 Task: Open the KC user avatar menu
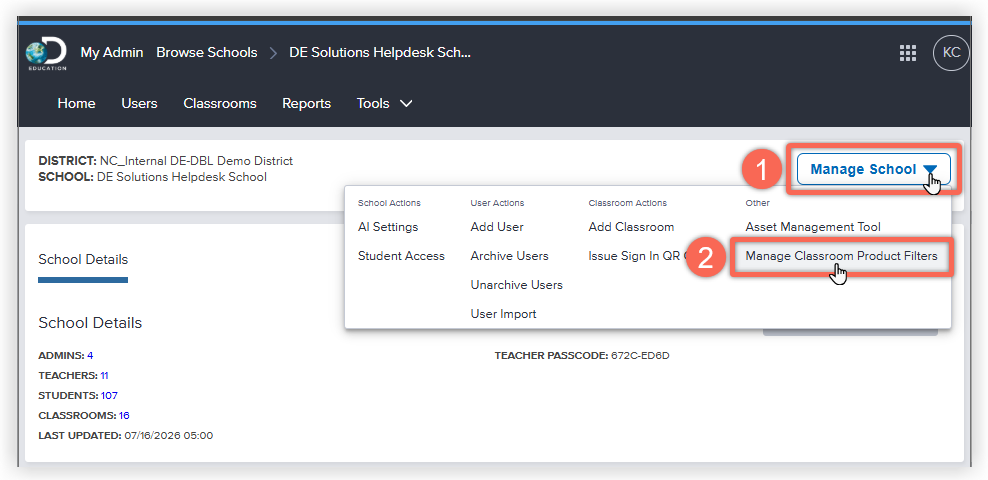click(951, 53)
